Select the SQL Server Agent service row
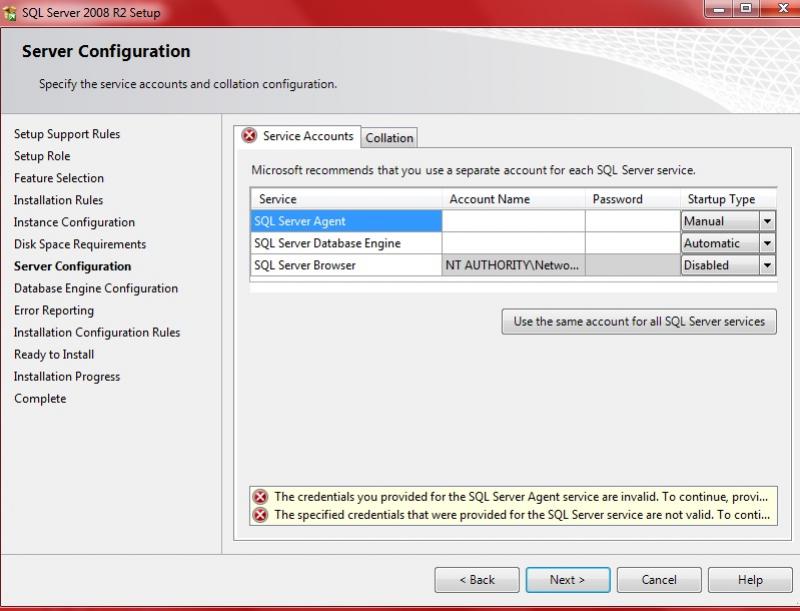 [x=346, y=221]
